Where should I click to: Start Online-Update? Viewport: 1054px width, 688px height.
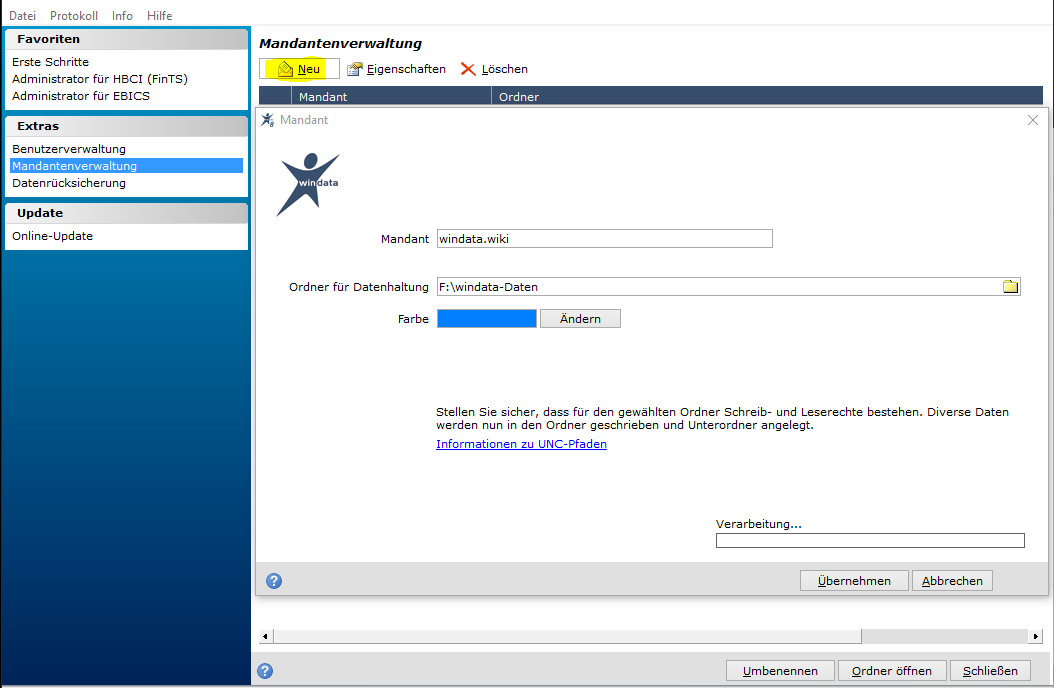52,236
